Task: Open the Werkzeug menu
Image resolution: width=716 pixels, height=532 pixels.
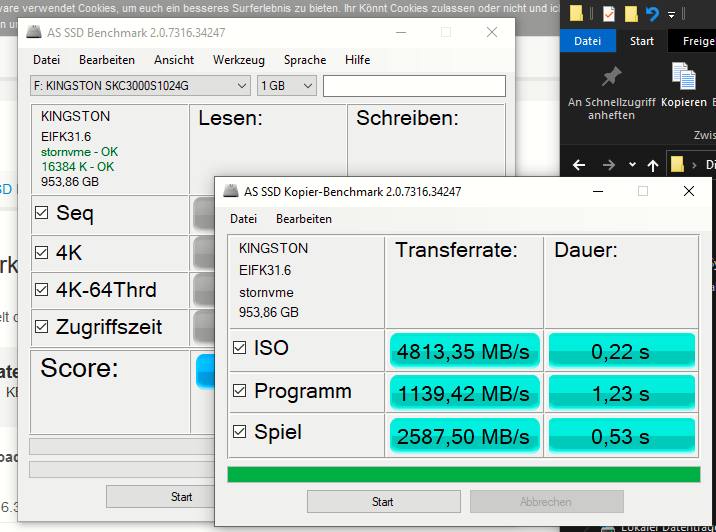Action: (x=239, y=60)
